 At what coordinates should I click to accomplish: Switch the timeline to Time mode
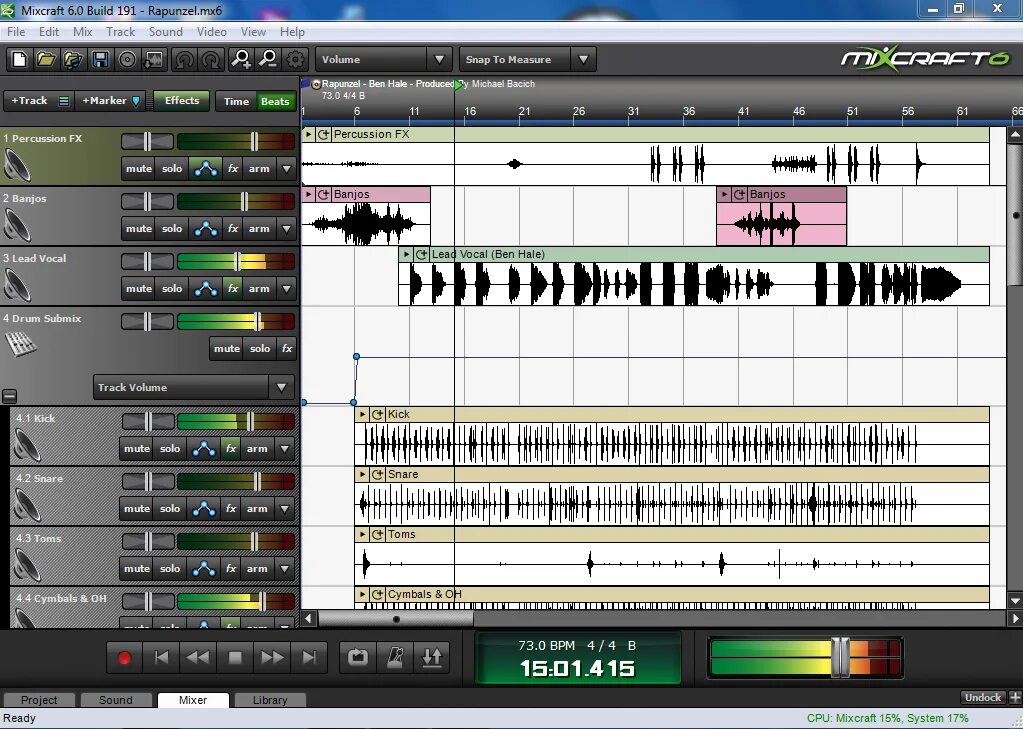pyautogui.click(x=236, y=101)
